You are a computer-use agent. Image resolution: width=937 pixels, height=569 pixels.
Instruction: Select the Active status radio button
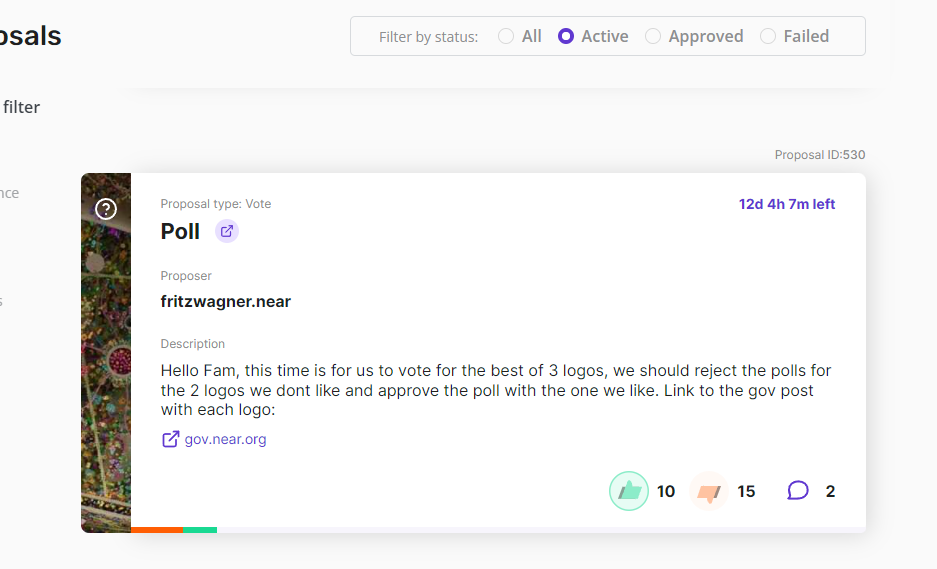click(x=566, y=36)
